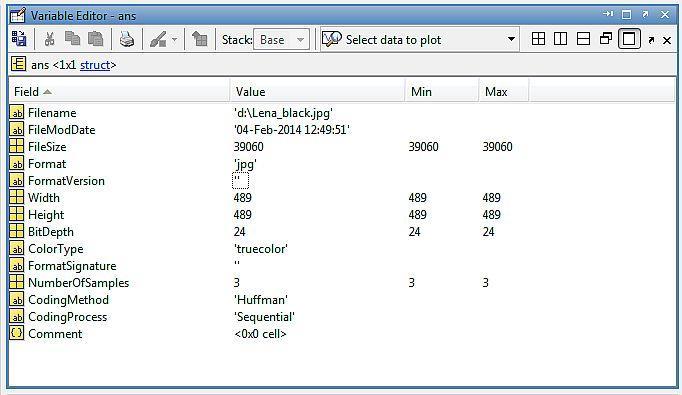Open the struct hyperlink
This screenshot has width=682, height=395.
coord(95,65)
